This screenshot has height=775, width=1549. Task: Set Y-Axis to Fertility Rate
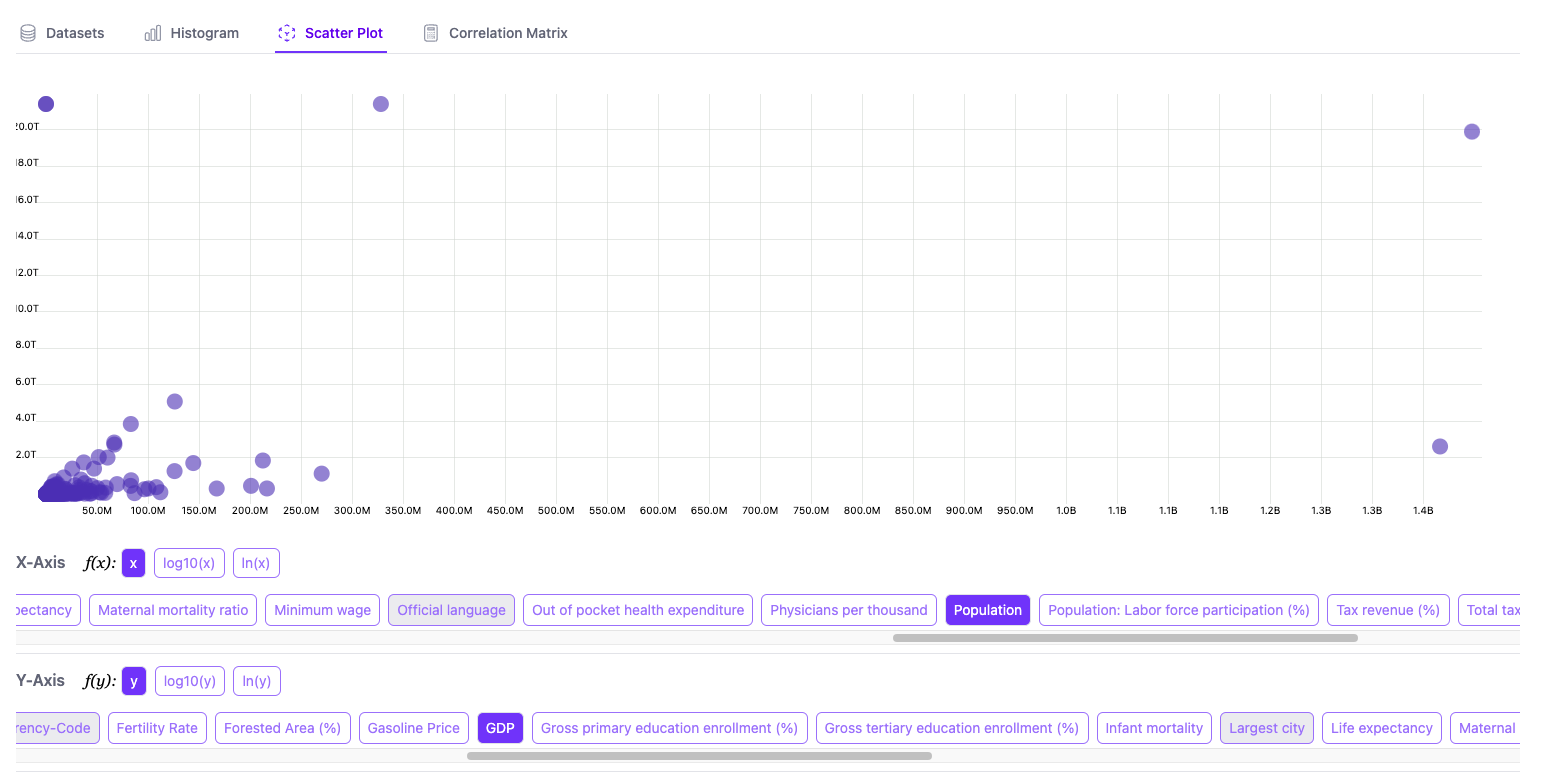[x=157, y=728]
